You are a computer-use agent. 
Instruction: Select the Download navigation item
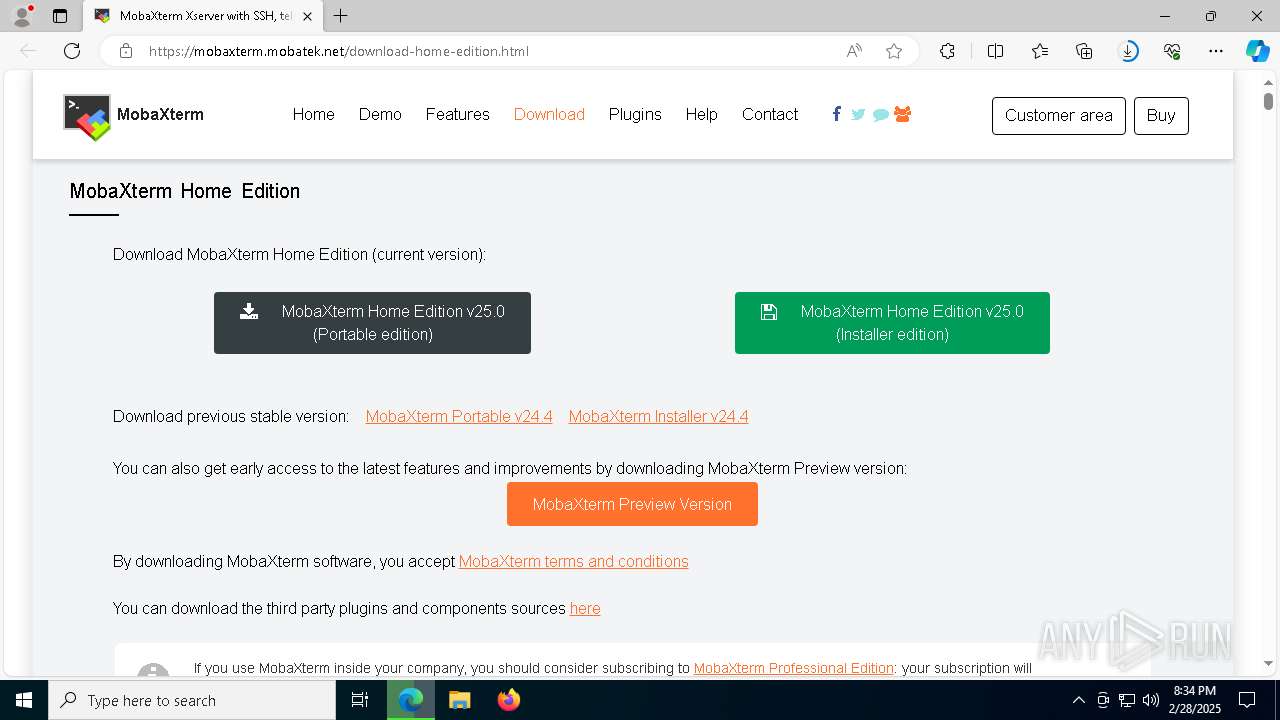549,115
